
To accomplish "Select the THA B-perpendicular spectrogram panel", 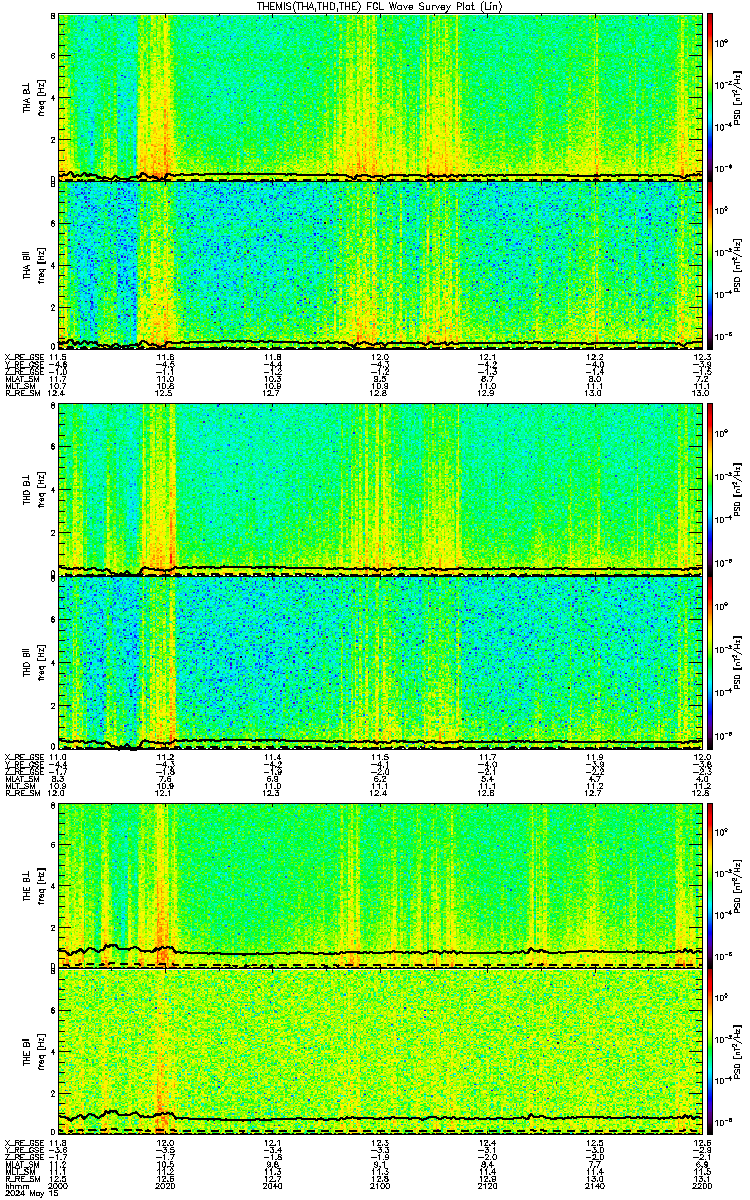I will [x=381, y=97].
